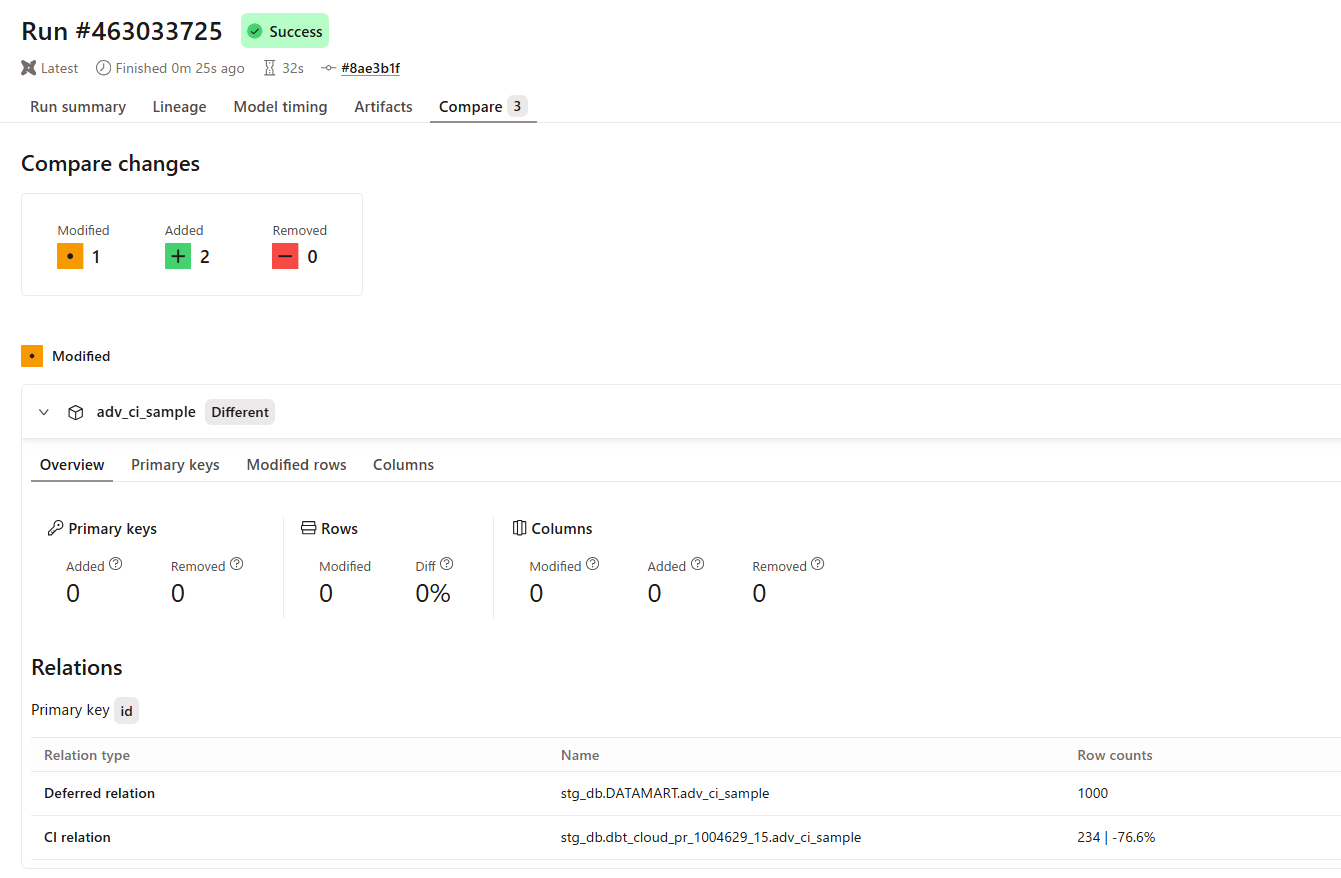1341x878 pixels.
Task: Click the Success status badge
Action: click(285, 31)
